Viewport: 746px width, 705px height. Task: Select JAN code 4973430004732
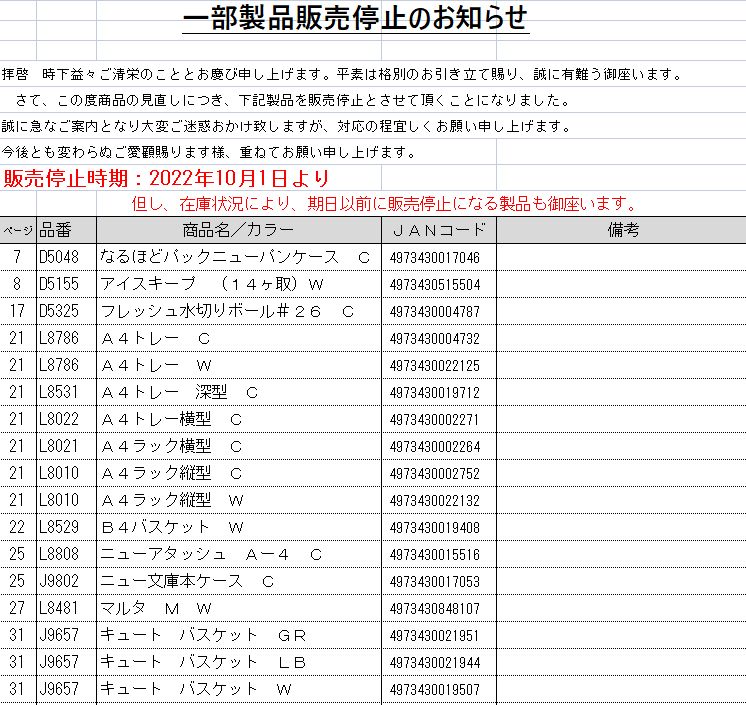point(435,339)
